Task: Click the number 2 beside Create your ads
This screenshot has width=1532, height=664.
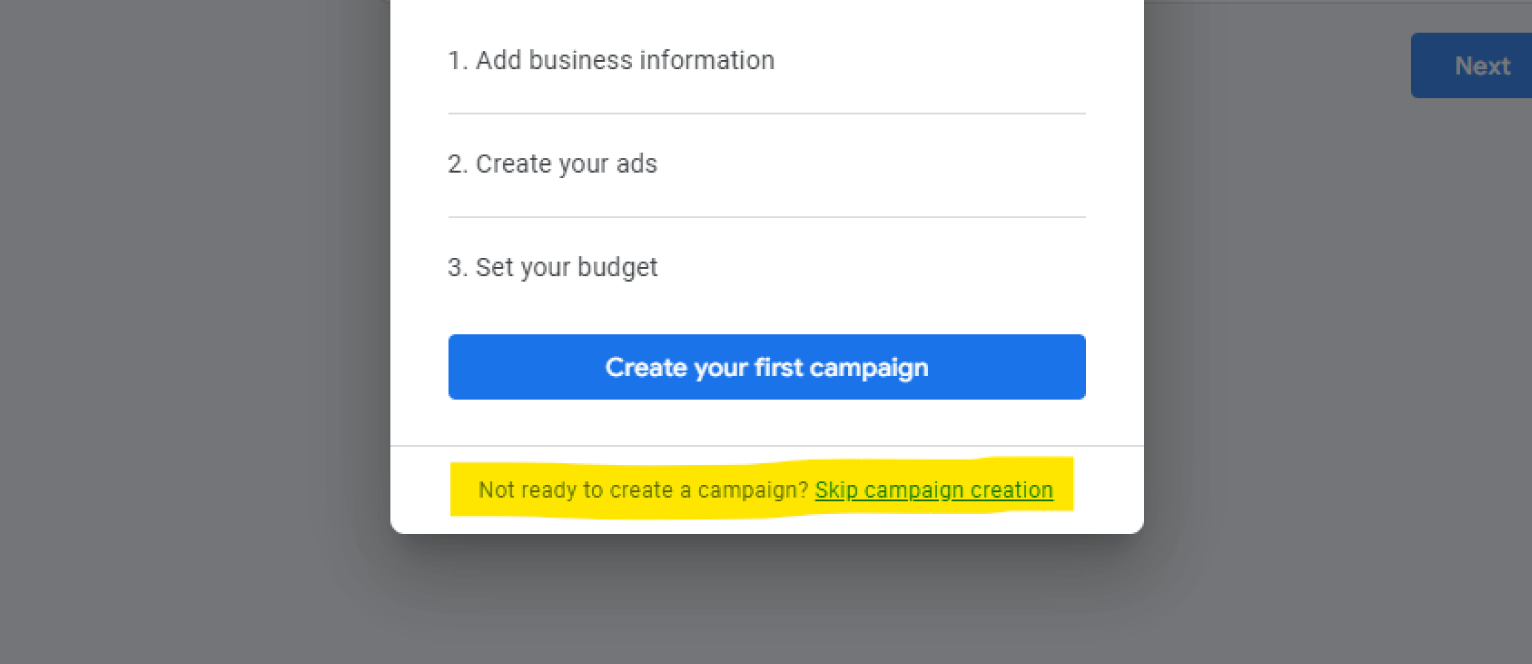Action: pyautogui.click(x=455, y=164)
